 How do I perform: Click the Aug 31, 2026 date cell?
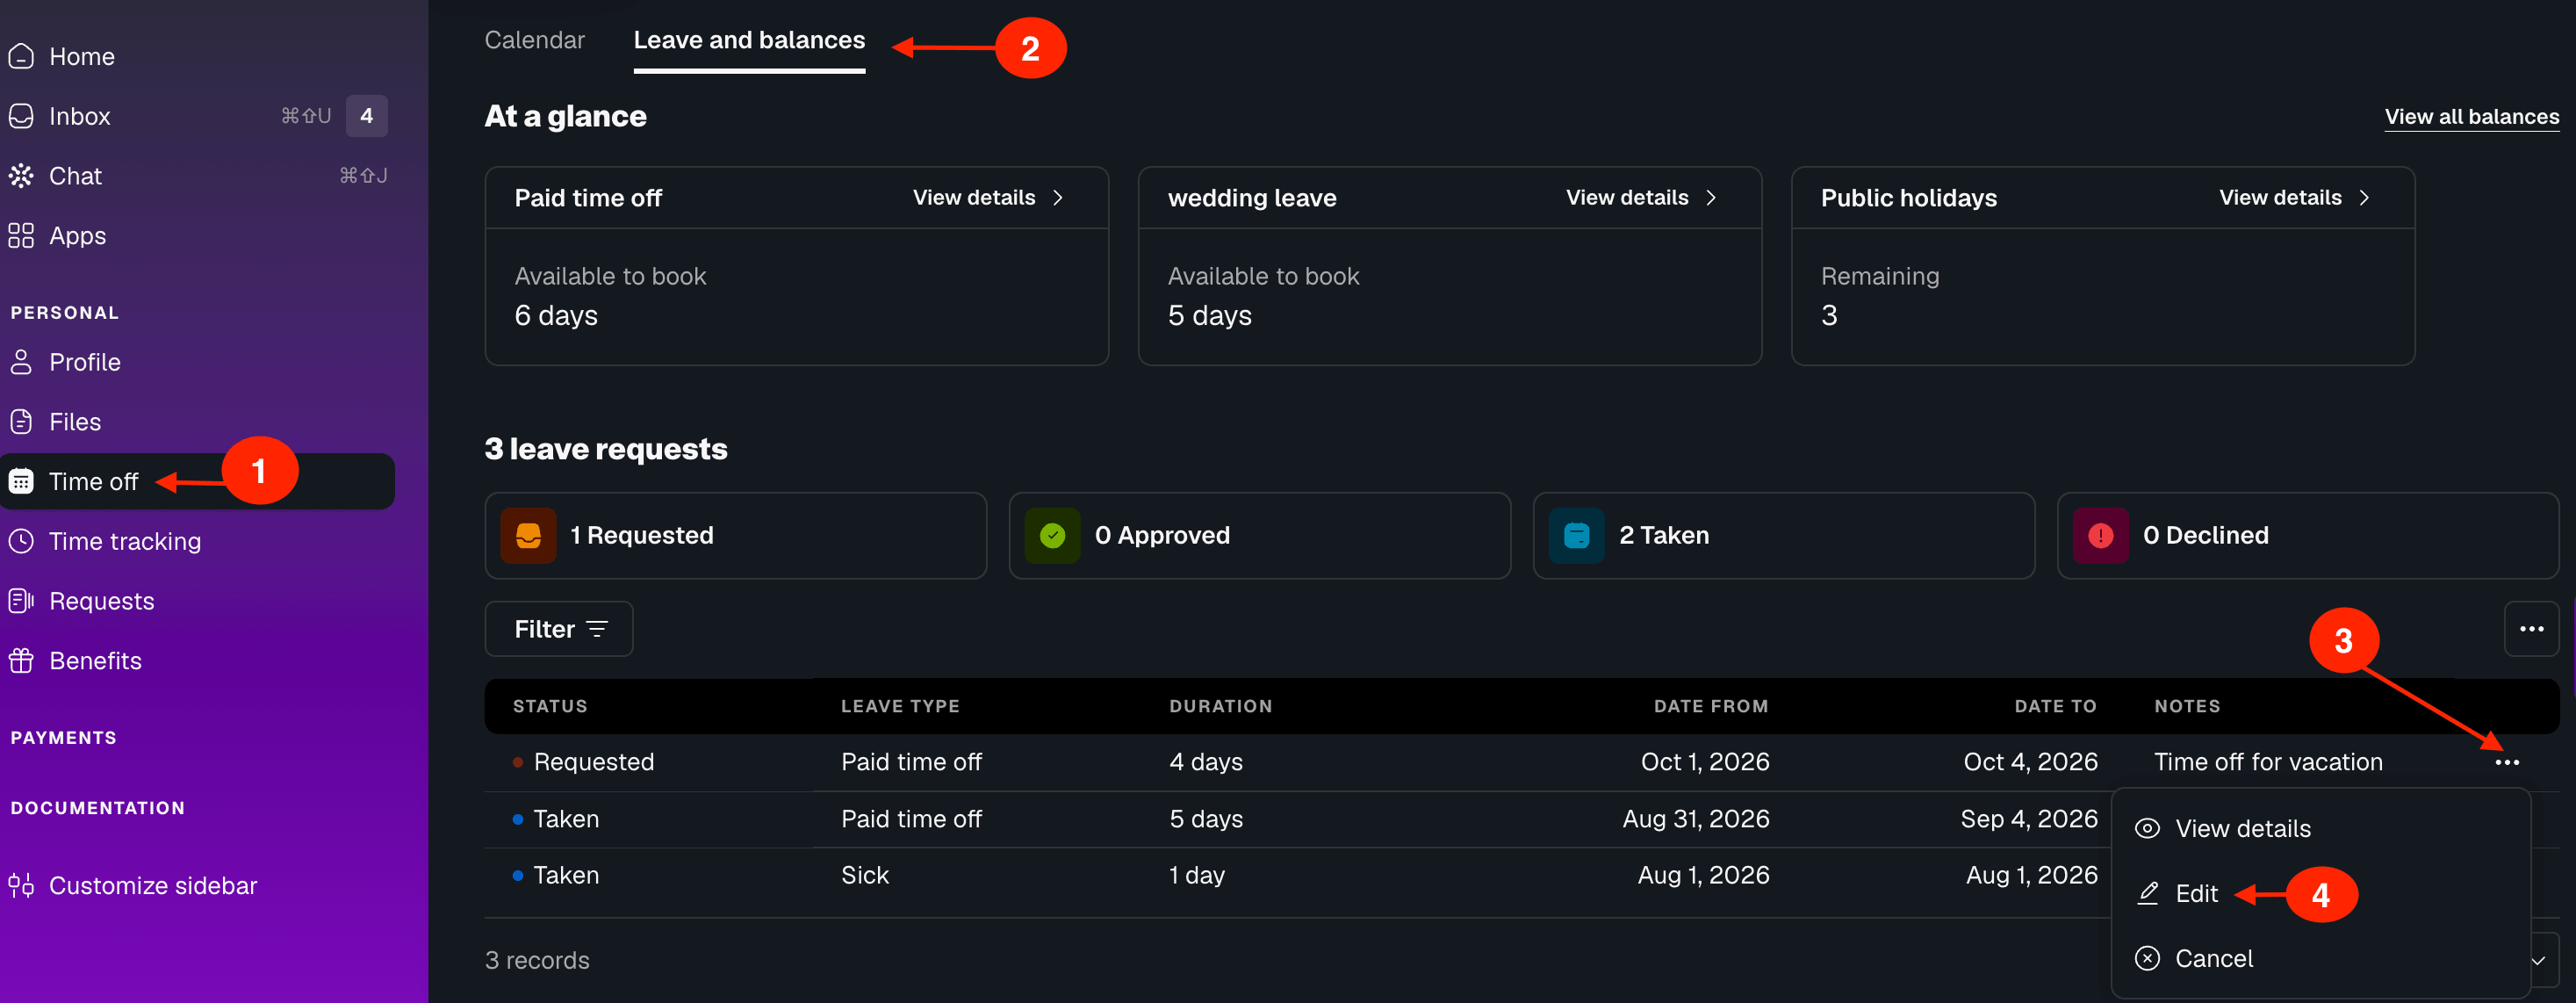click(1695, 819)
